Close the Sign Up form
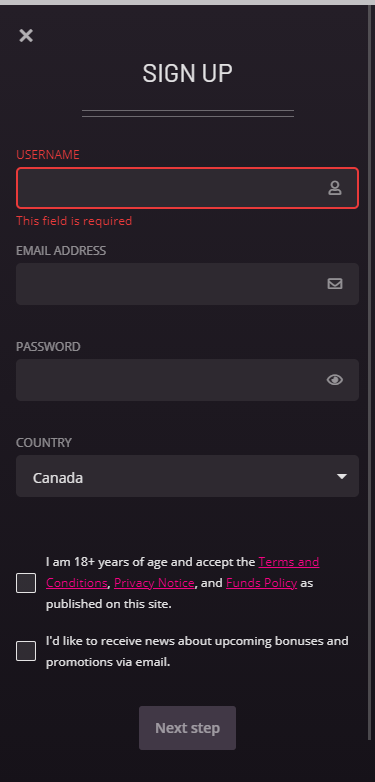This screenshot has width=375, height=782. coord(26,35)
